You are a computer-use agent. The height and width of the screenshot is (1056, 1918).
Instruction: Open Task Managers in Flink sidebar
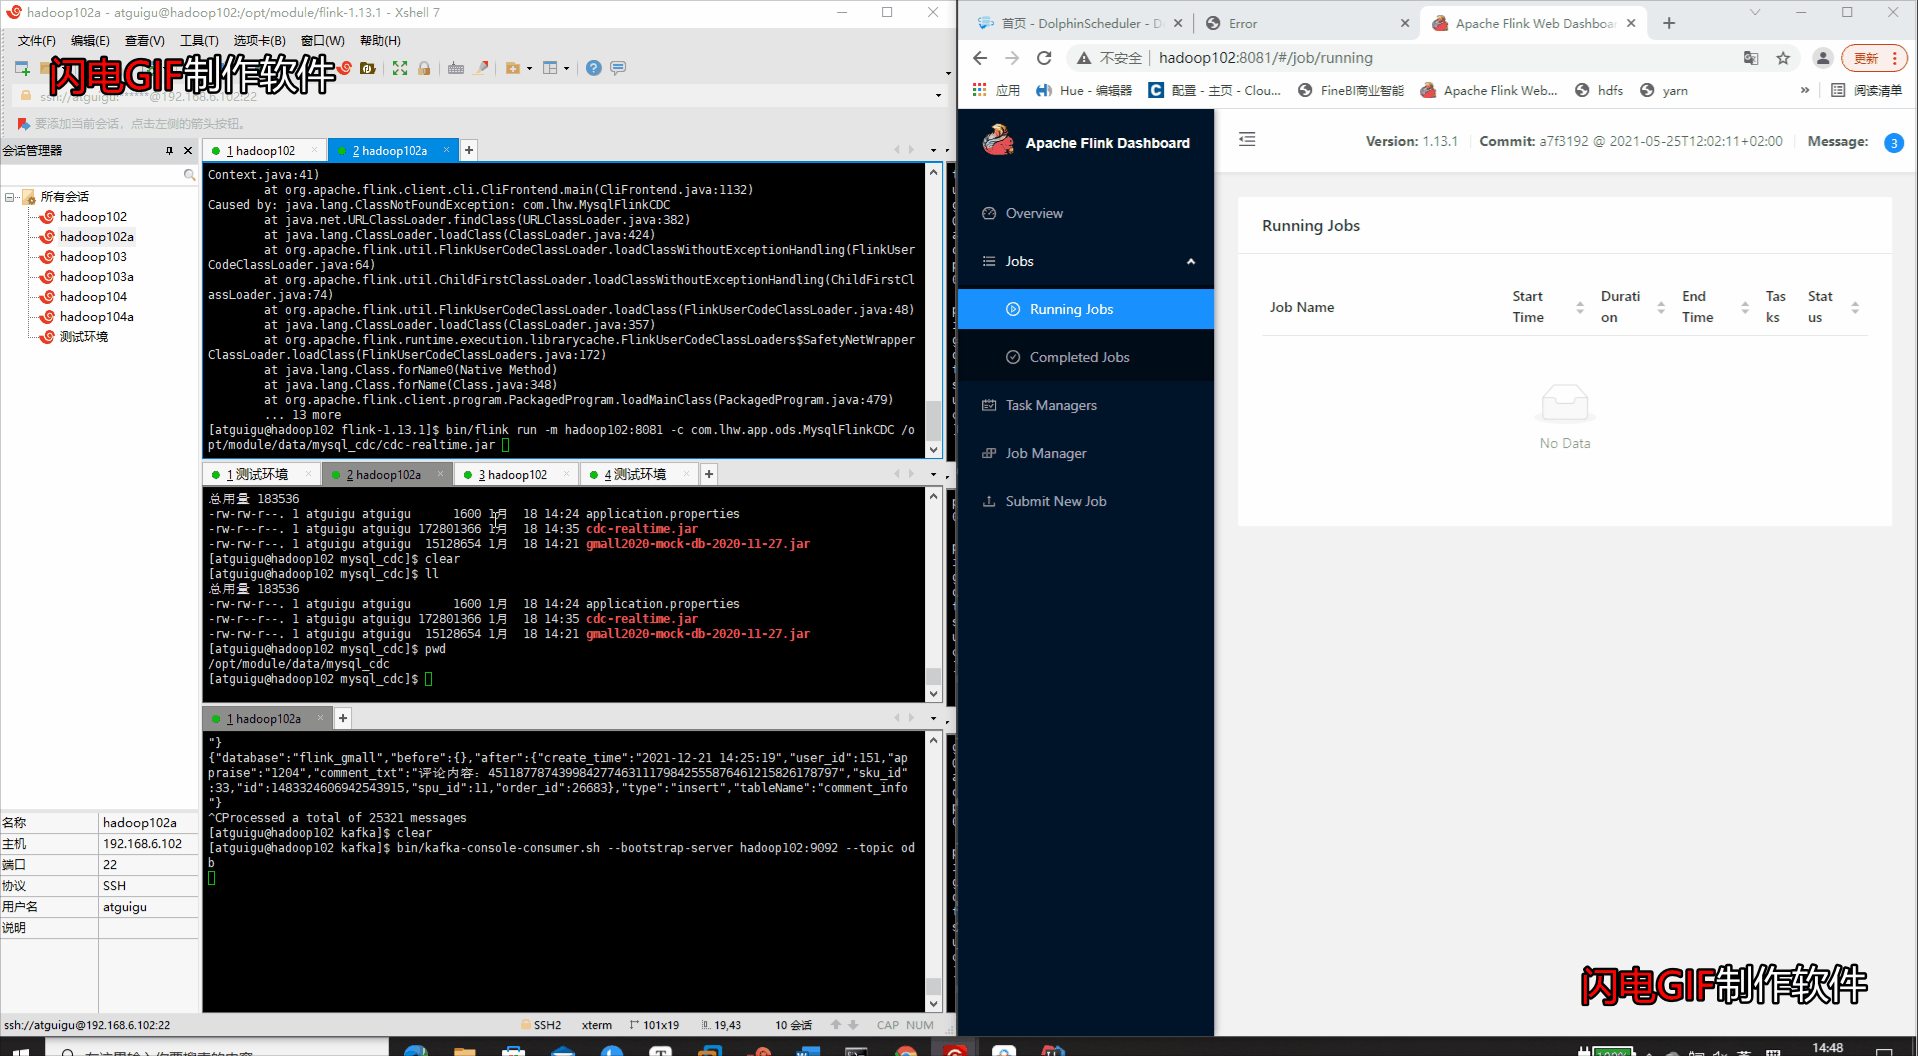coord(1086,405)
